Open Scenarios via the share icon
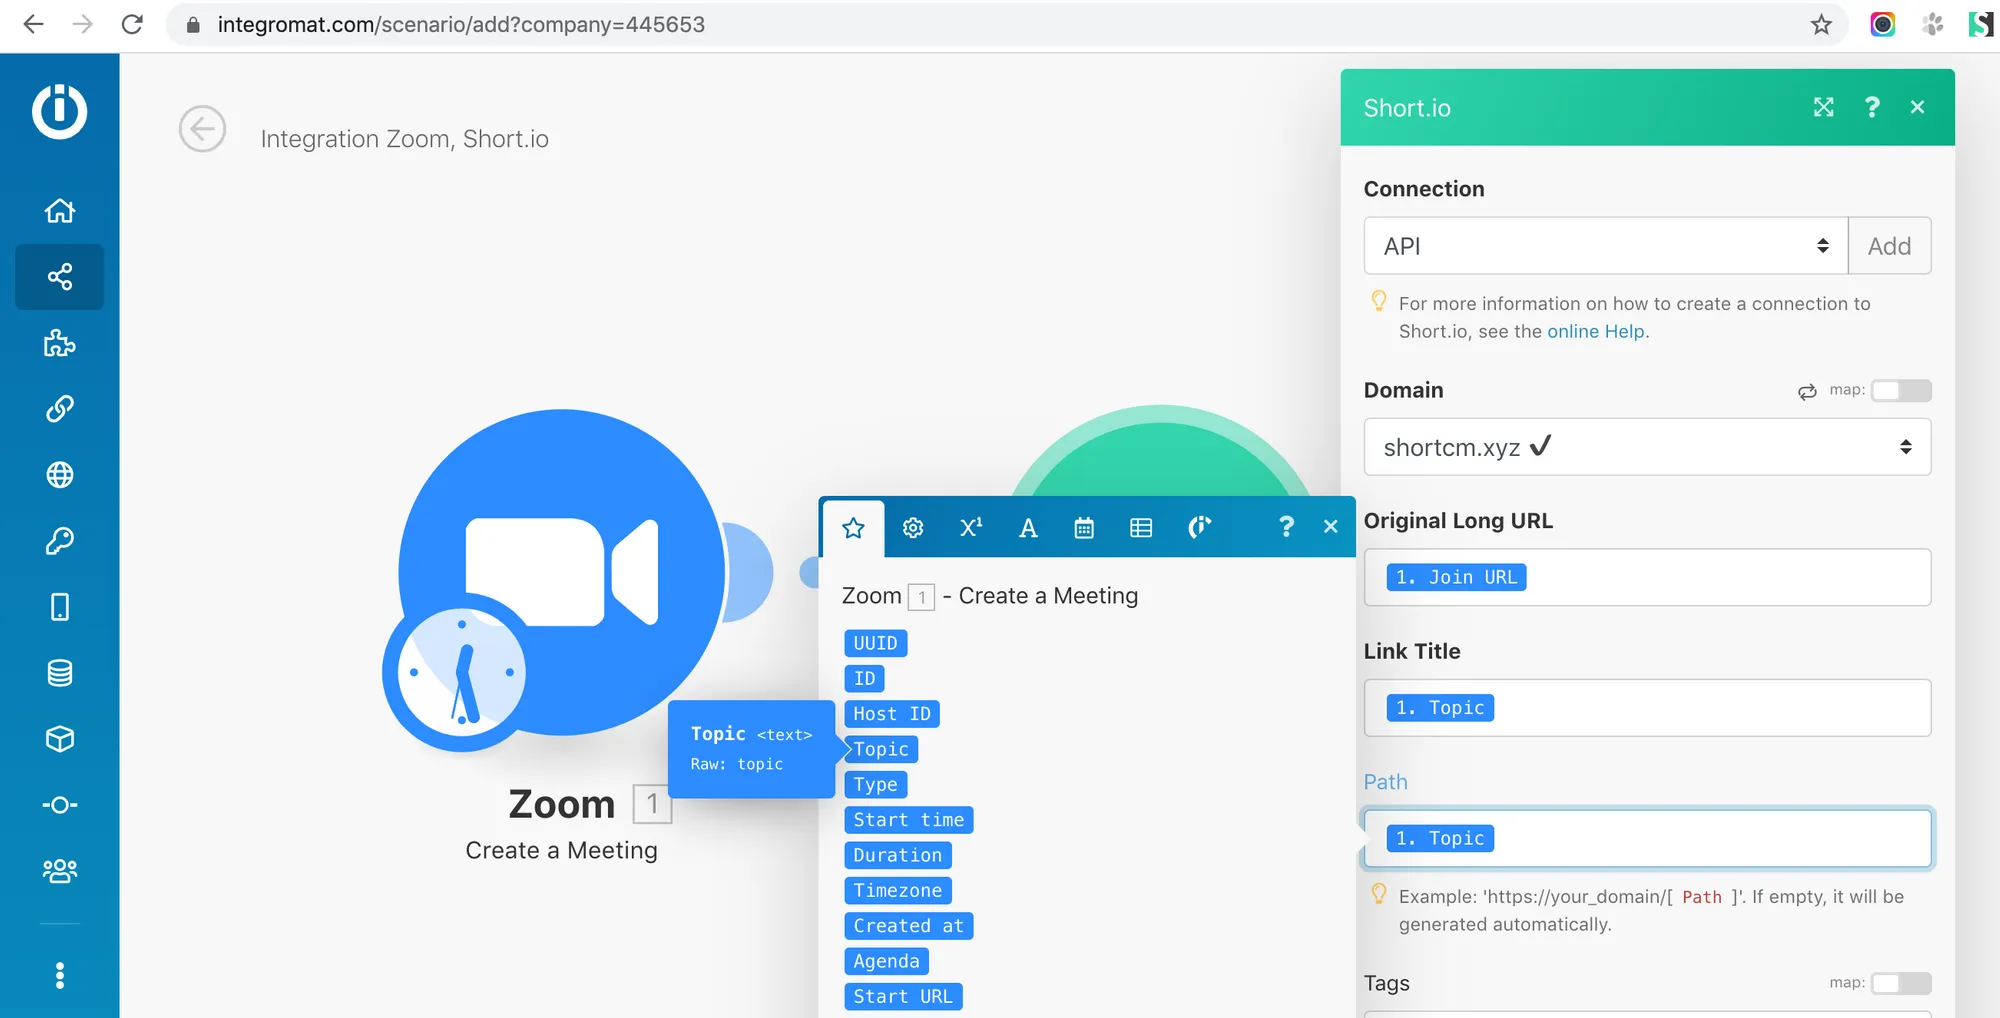 pyautogui.click(x=60, y=277)
